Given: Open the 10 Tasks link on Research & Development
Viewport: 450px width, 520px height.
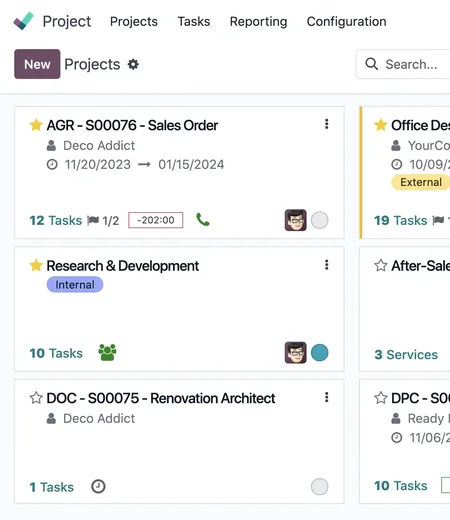Looking at the screenshot, I should point(56,353).
